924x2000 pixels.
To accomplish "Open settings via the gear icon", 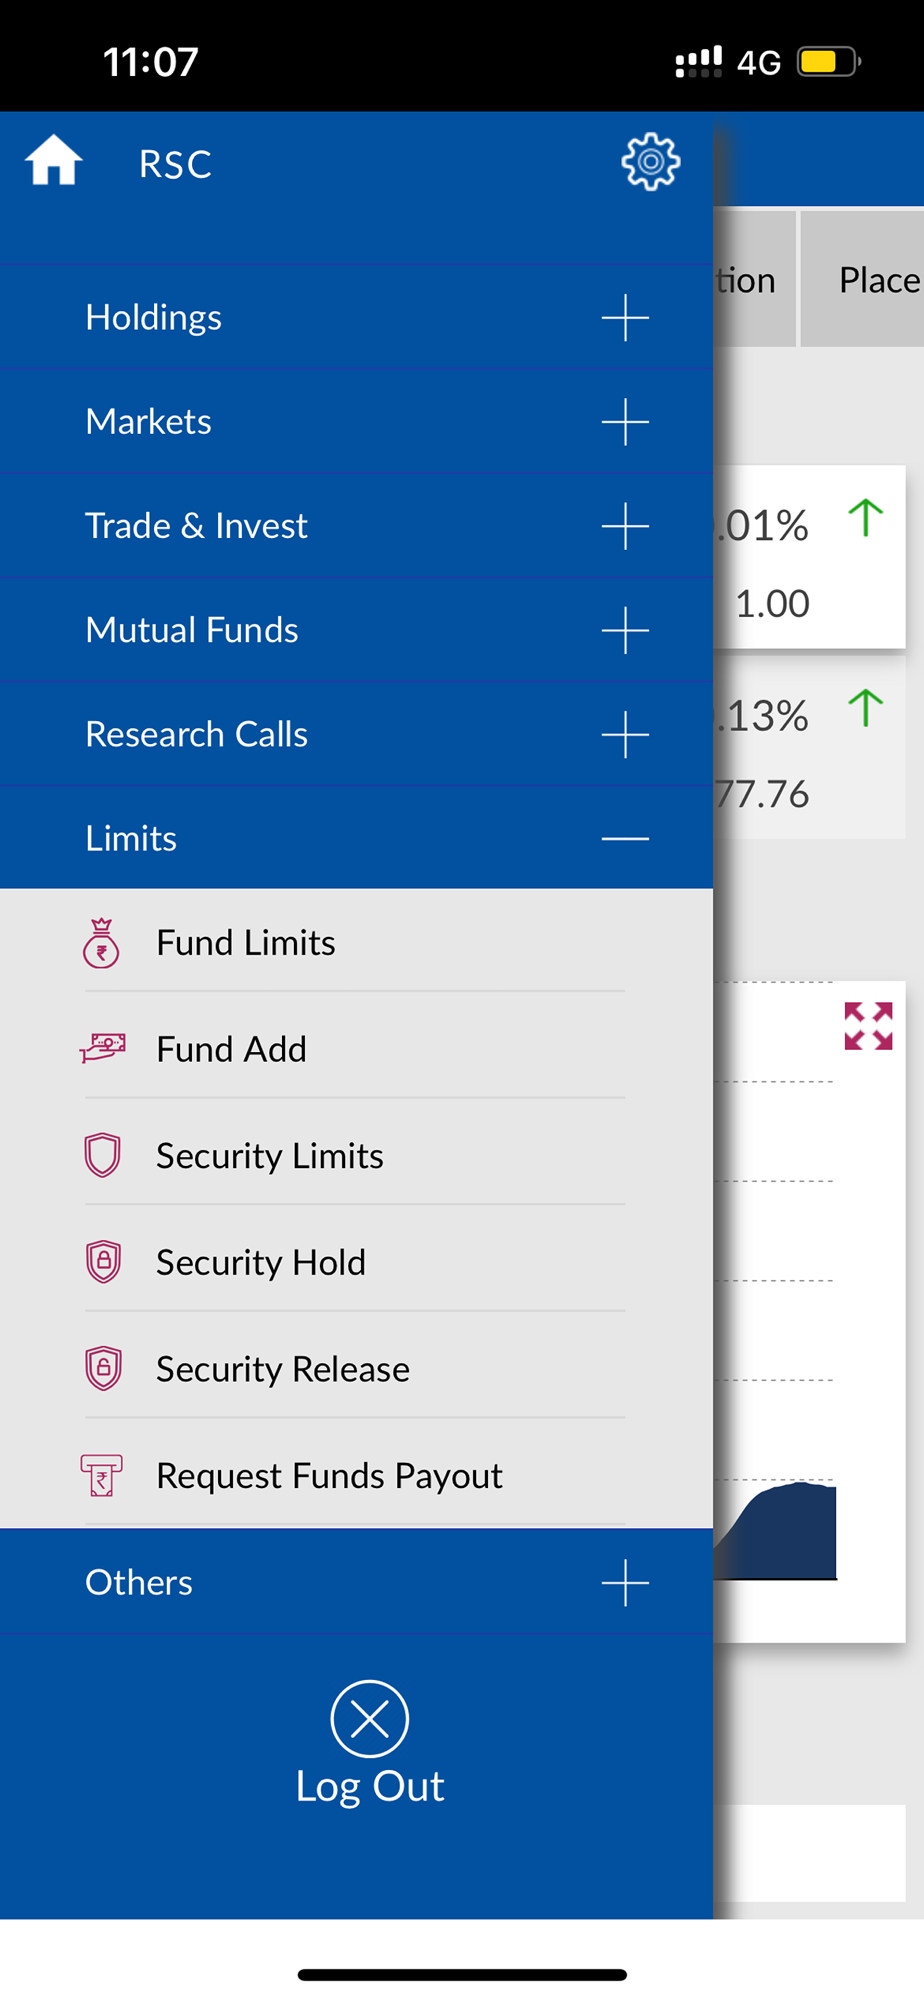I will 651,162.
